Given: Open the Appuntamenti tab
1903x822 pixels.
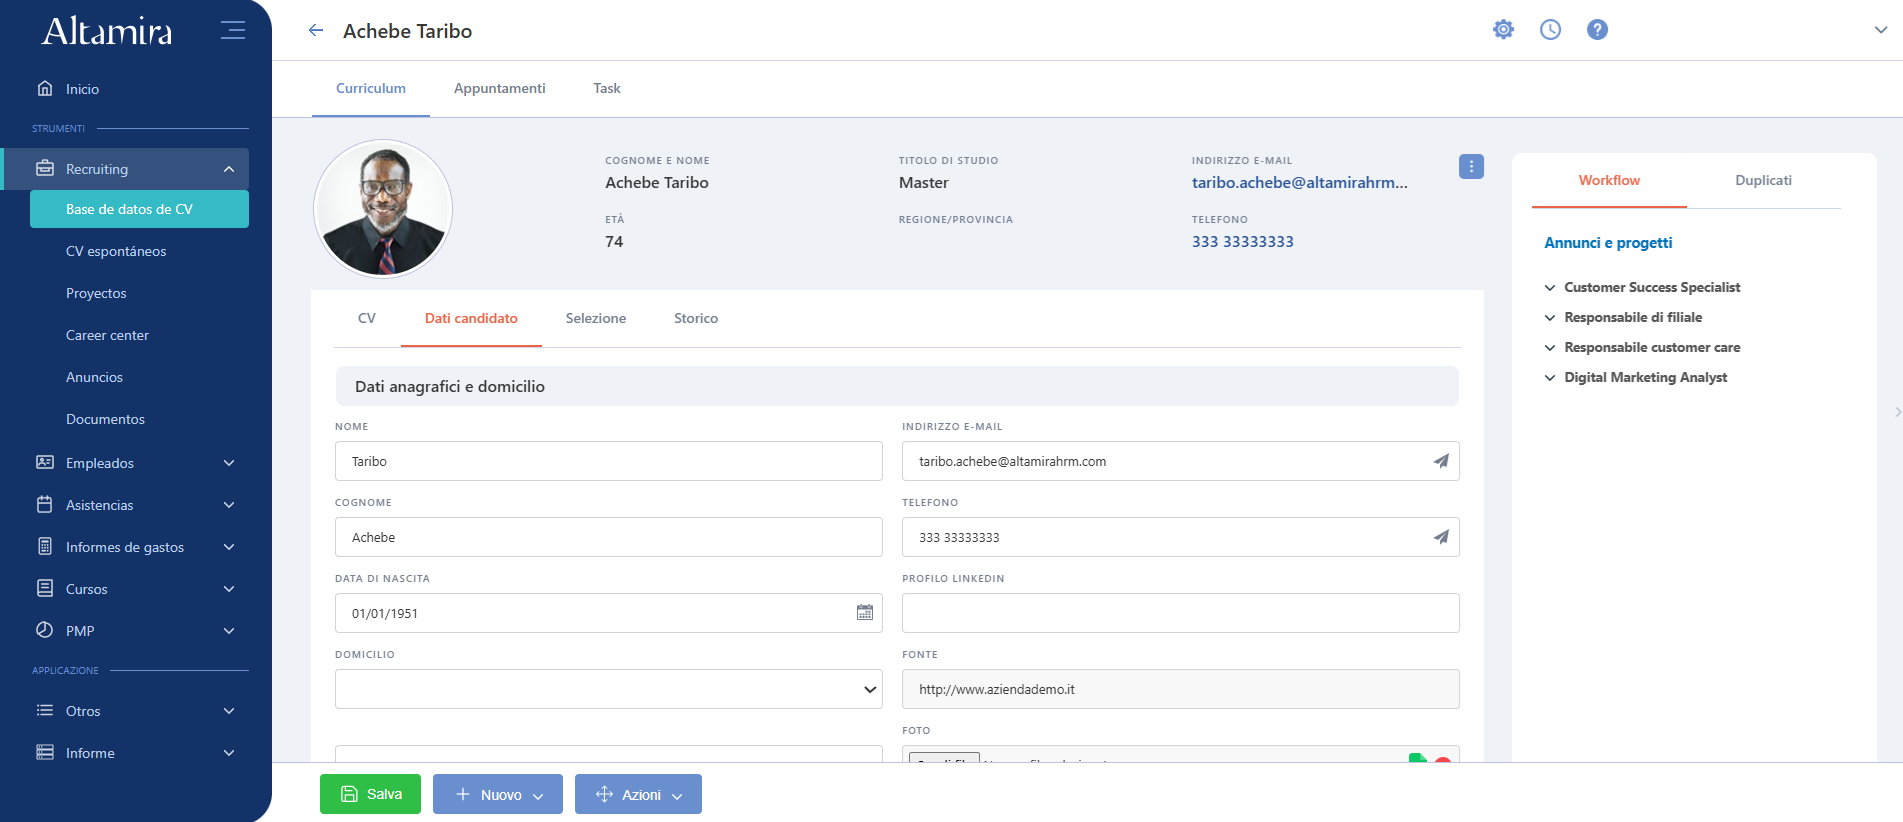Looking at the screenshot, I should [x=500, y=88].
